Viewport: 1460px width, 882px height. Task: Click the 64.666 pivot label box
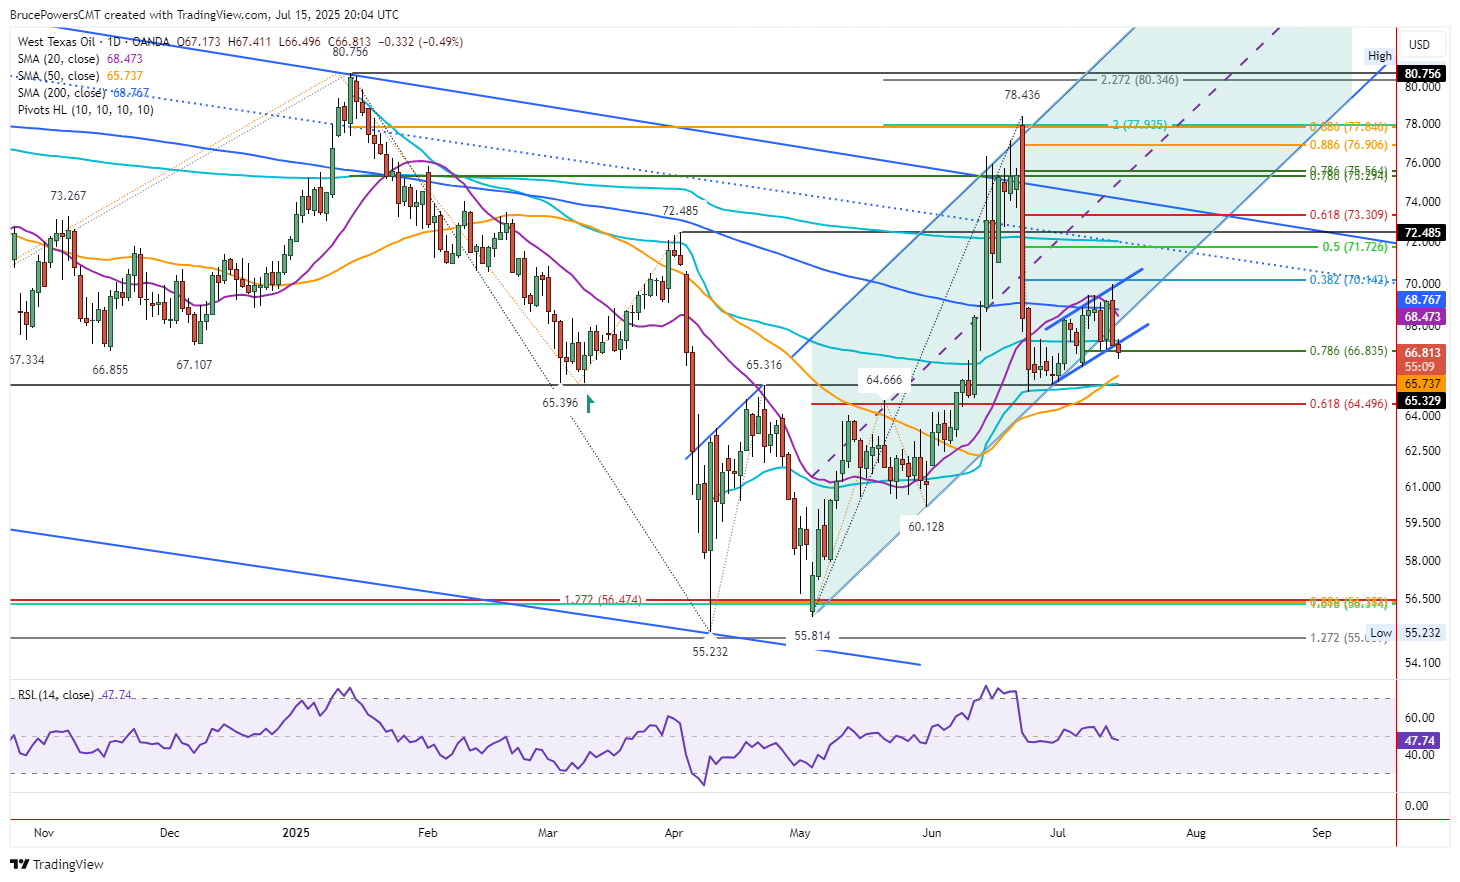click(884, 380)
